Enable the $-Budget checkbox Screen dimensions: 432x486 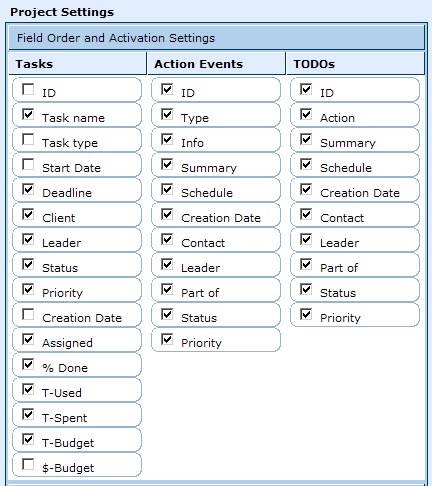(x=28, y=464)
